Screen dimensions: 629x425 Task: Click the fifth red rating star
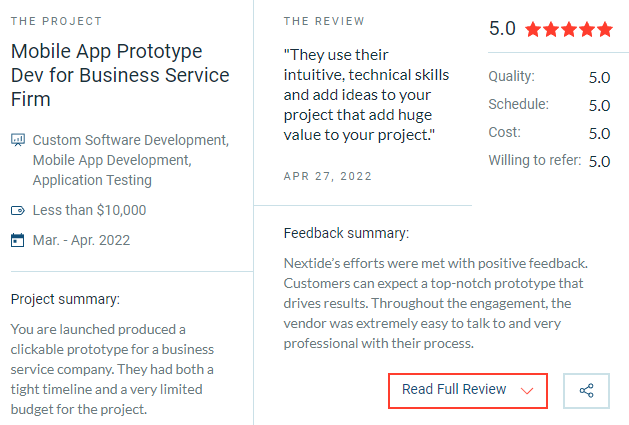604,29
